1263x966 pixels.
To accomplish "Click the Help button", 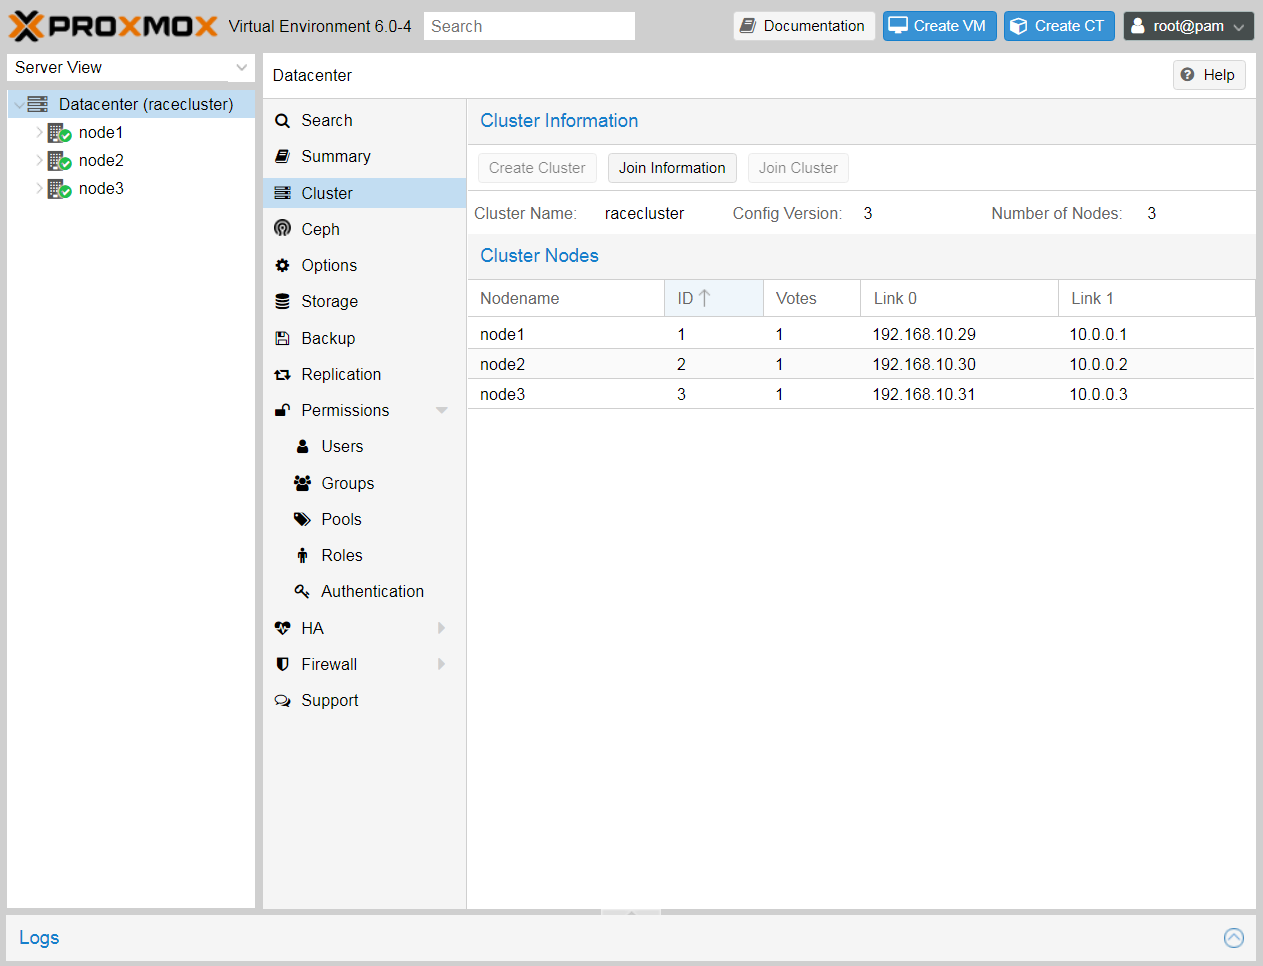I will tap(1209, 75).
